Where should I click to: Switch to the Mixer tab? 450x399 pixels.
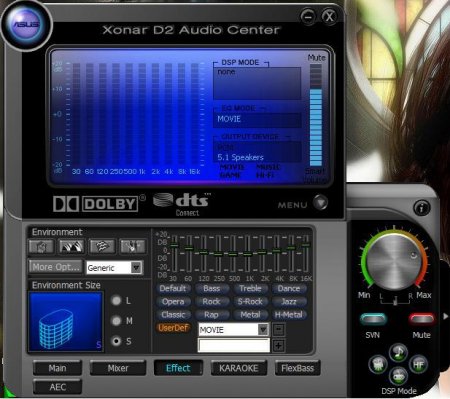(118, 368)
